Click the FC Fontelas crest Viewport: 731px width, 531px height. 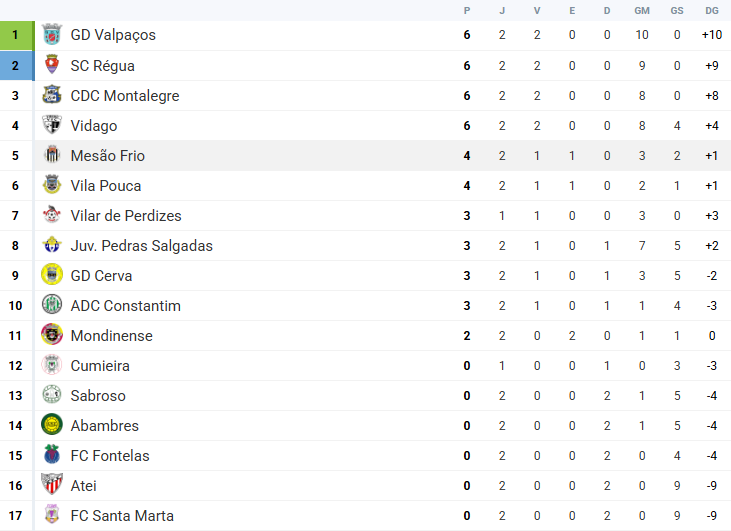pos(52,455)
